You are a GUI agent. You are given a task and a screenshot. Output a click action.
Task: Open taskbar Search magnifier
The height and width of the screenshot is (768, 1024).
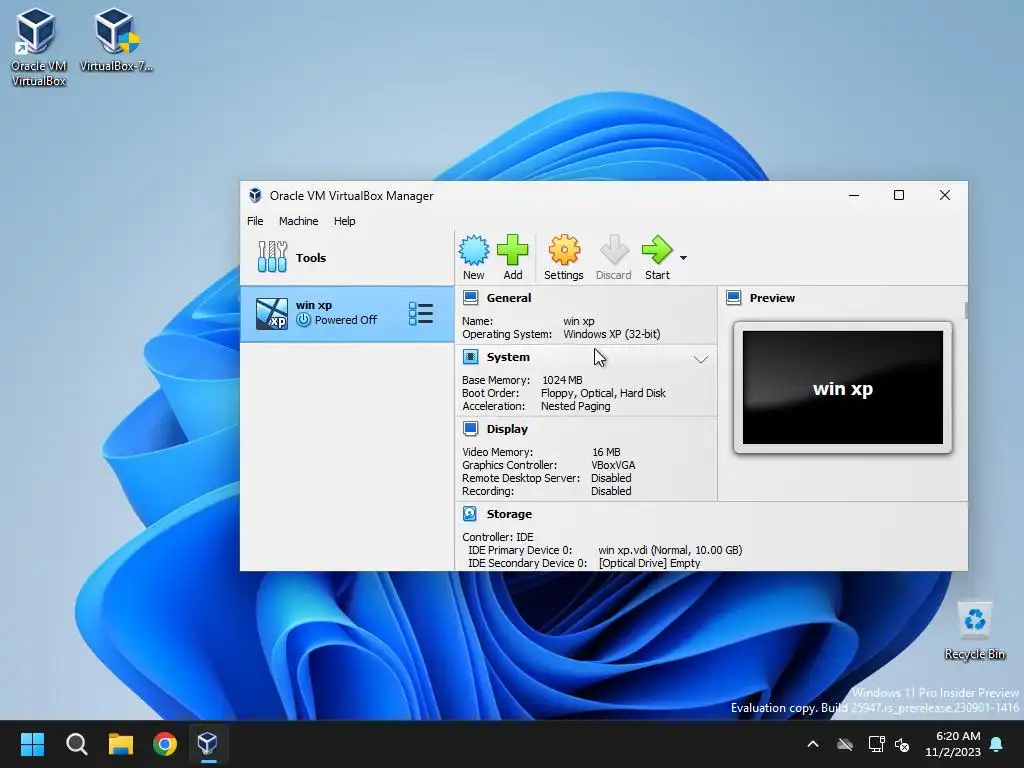76,744
